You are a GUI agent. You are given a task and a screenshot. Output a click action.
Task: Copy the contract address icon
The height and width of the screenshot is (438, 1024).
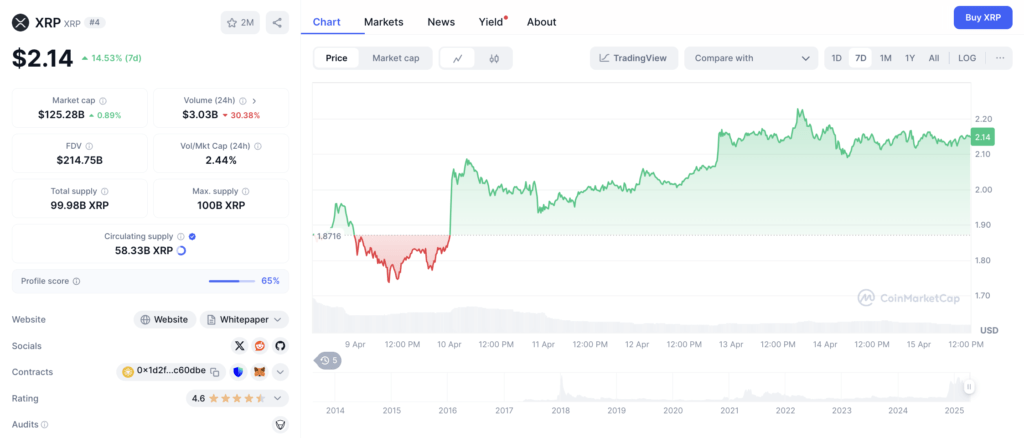[214, 372]
